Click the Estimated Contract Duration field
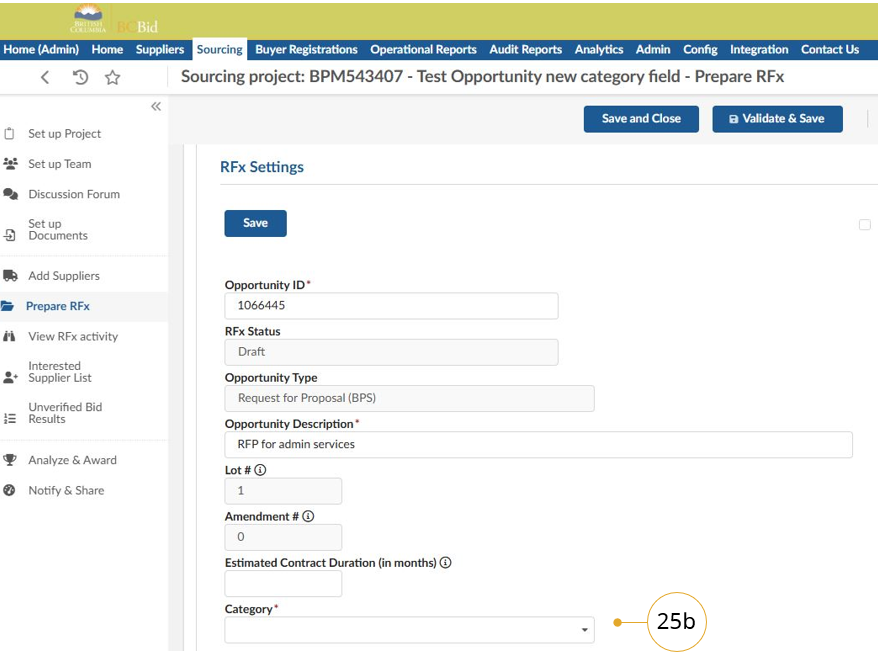The width and height of the screenshot is (878, 662). point(283,584)
